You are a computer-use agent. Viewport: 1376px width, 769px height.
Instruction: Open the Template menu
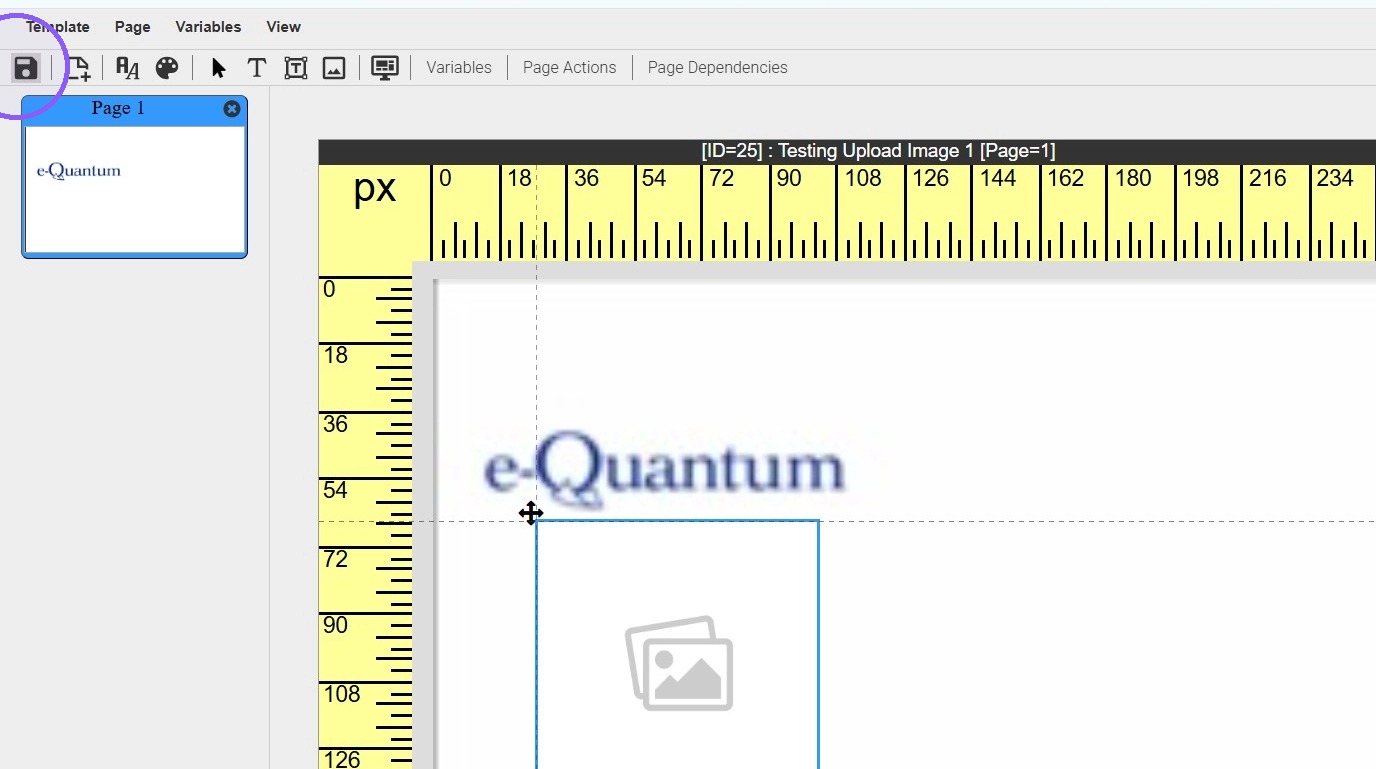[x=58, y=27]
